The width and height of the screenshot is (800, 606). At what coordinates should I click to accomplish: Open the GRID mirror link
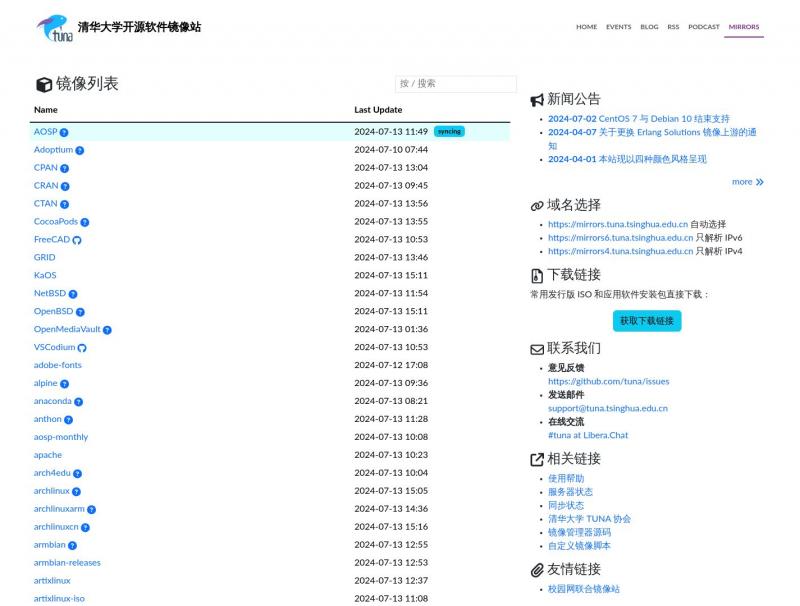[x=44, y=258]
